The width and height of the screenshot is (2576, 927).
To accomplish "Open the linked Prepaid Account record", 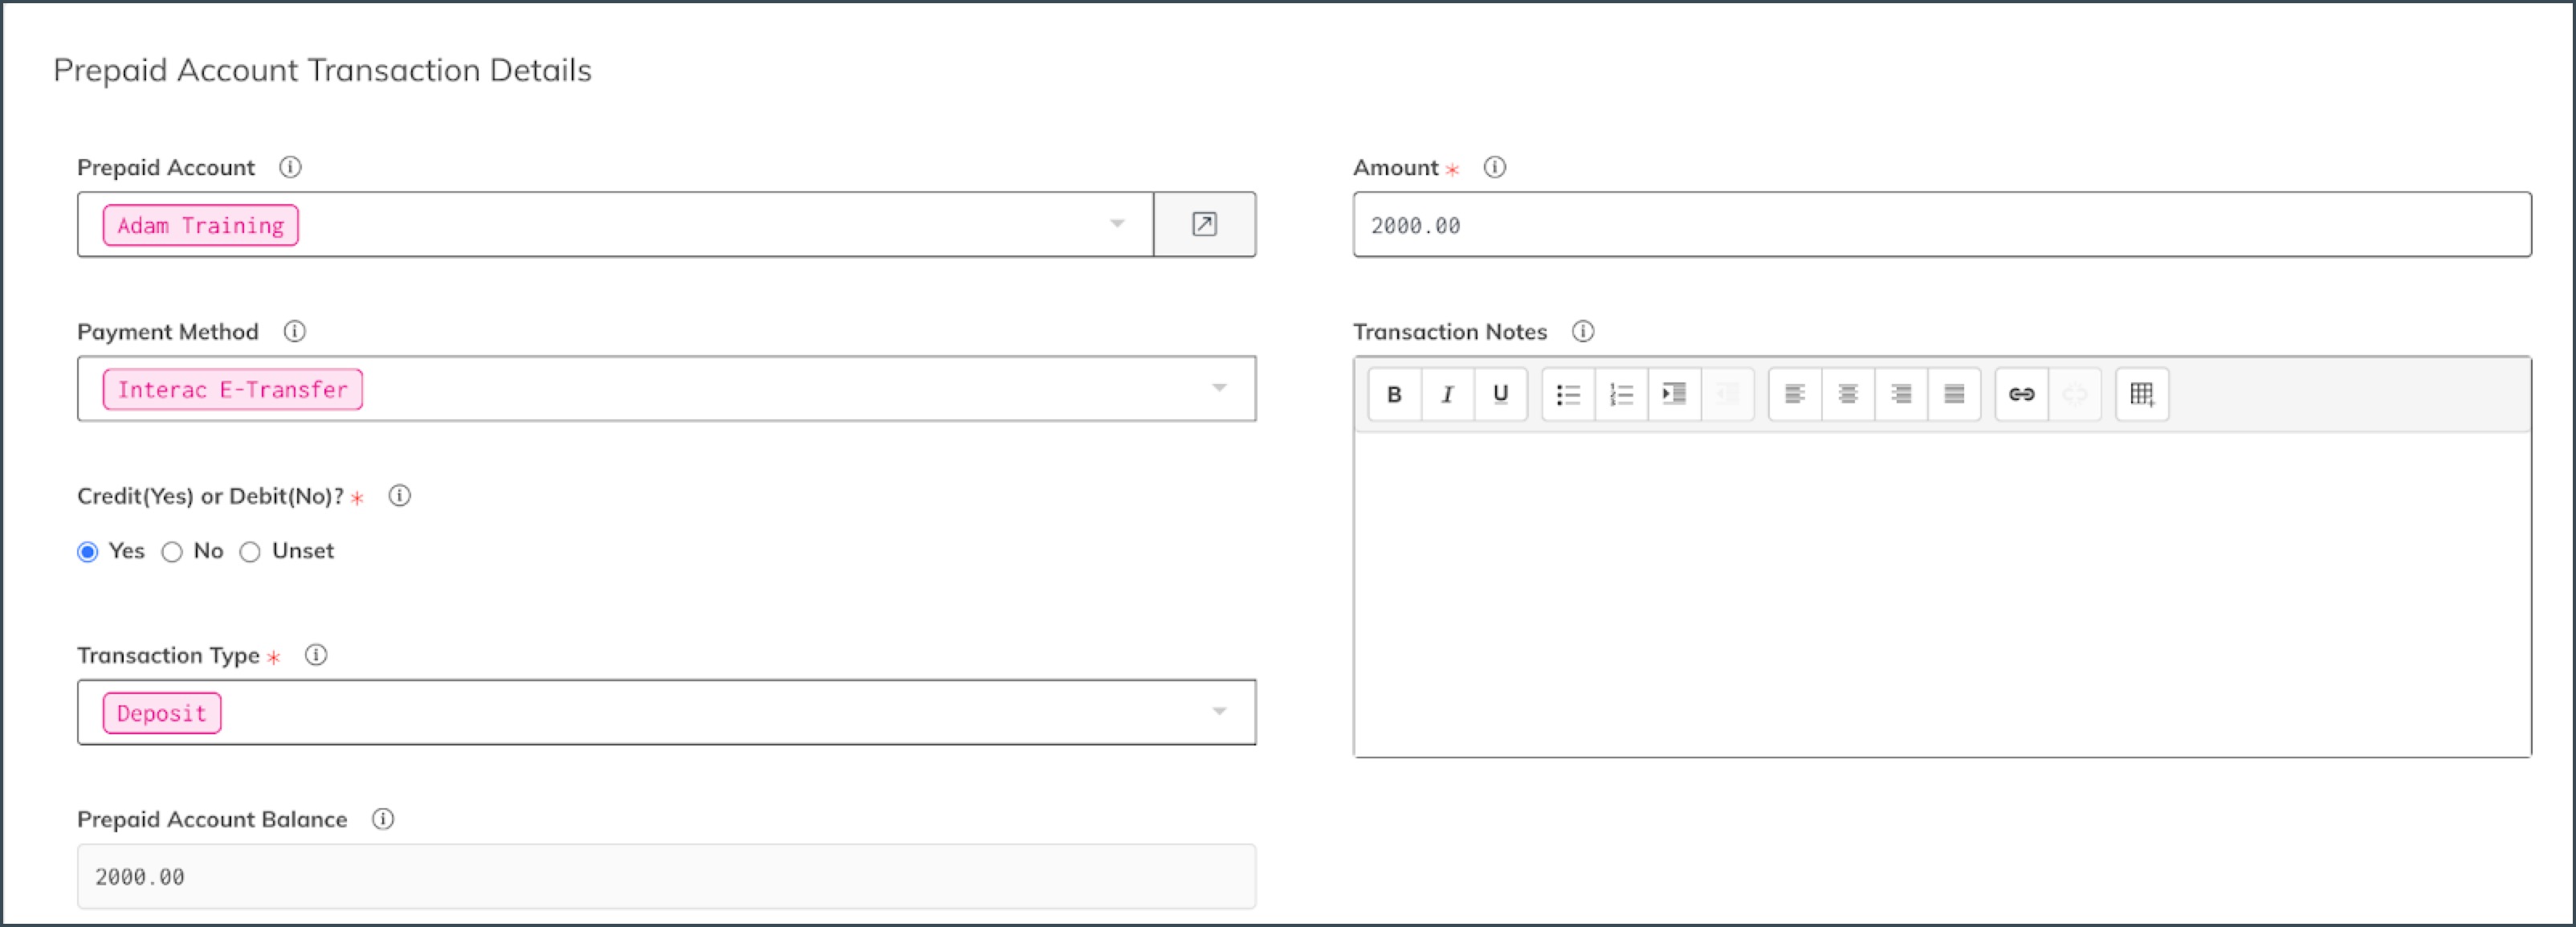I will click(1205, 224).
